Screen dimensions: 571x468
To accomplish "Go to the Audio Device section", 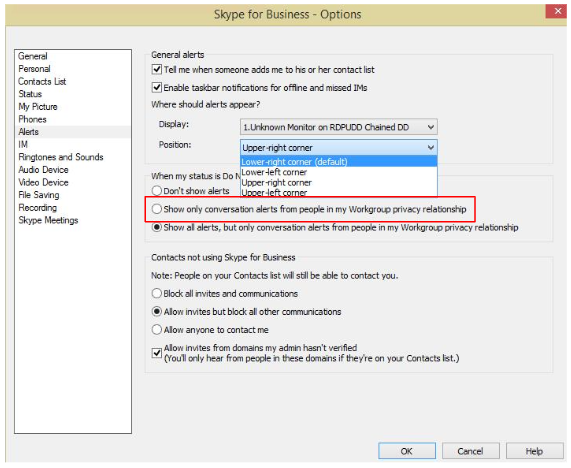I will 43,170.
